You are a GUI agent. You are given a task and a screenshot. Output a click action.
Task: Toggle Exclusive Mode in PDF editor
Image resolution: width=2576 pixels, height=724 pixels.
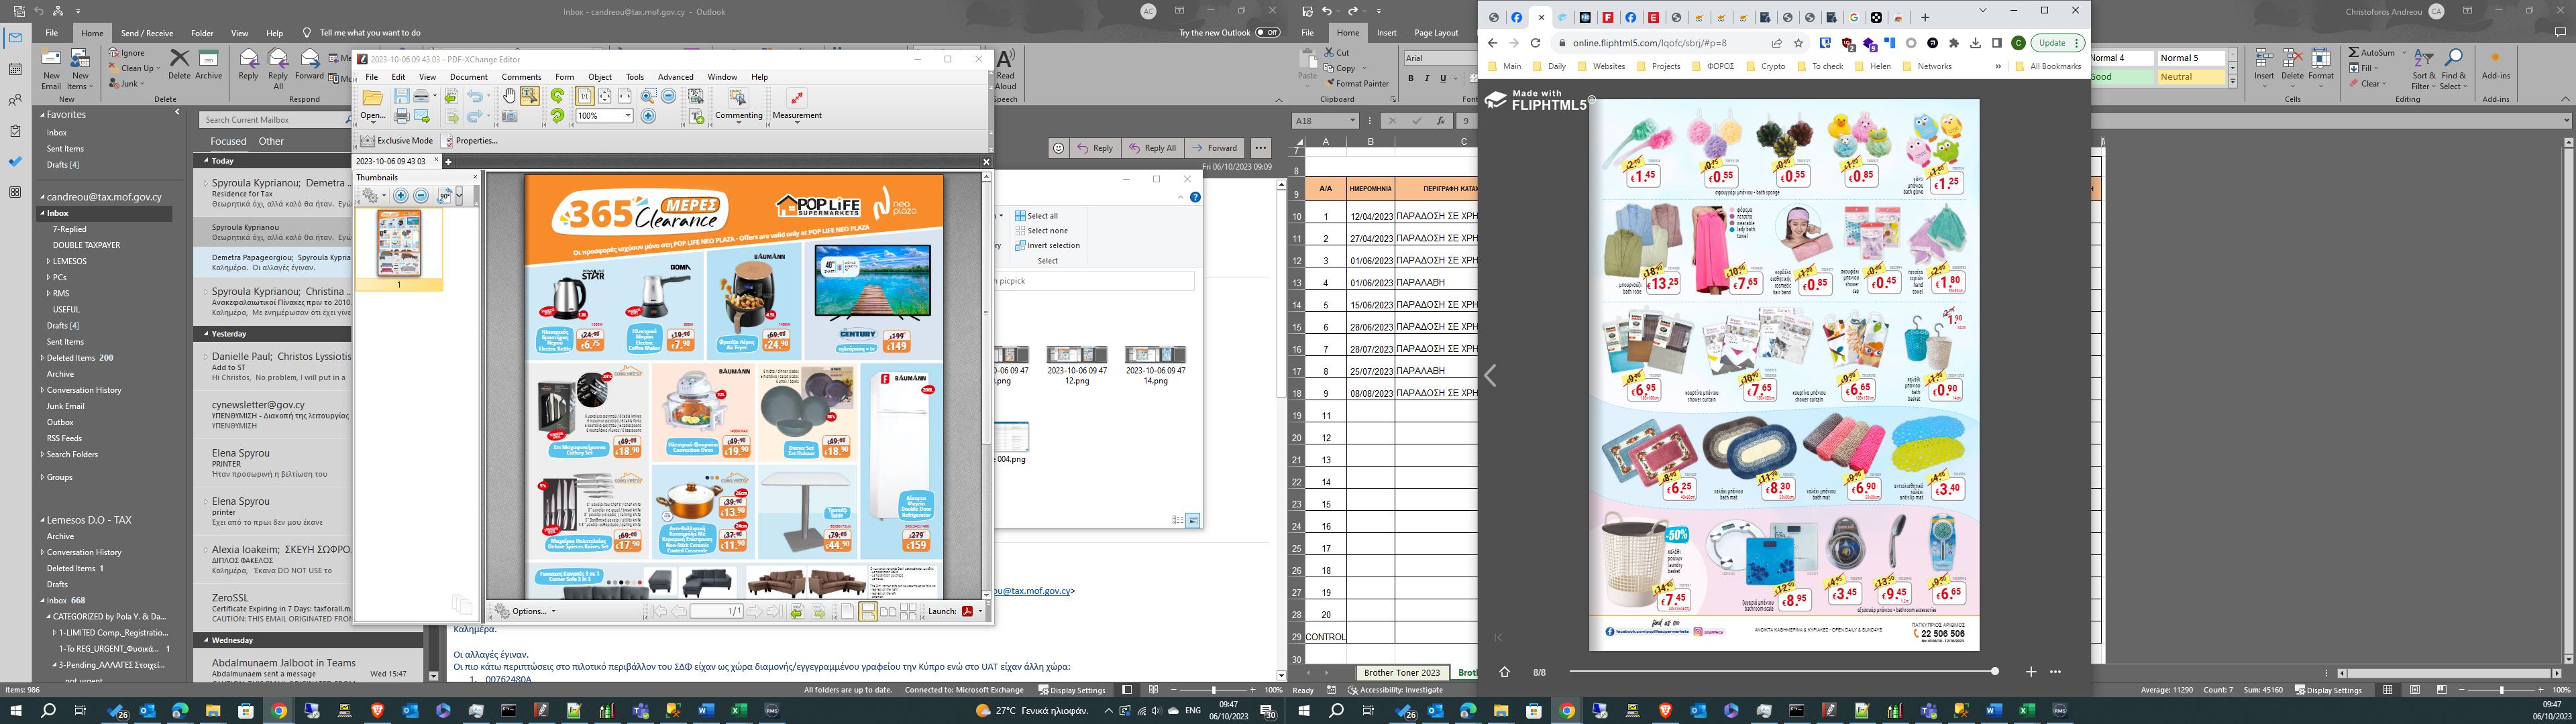click(x=397, y=141)
